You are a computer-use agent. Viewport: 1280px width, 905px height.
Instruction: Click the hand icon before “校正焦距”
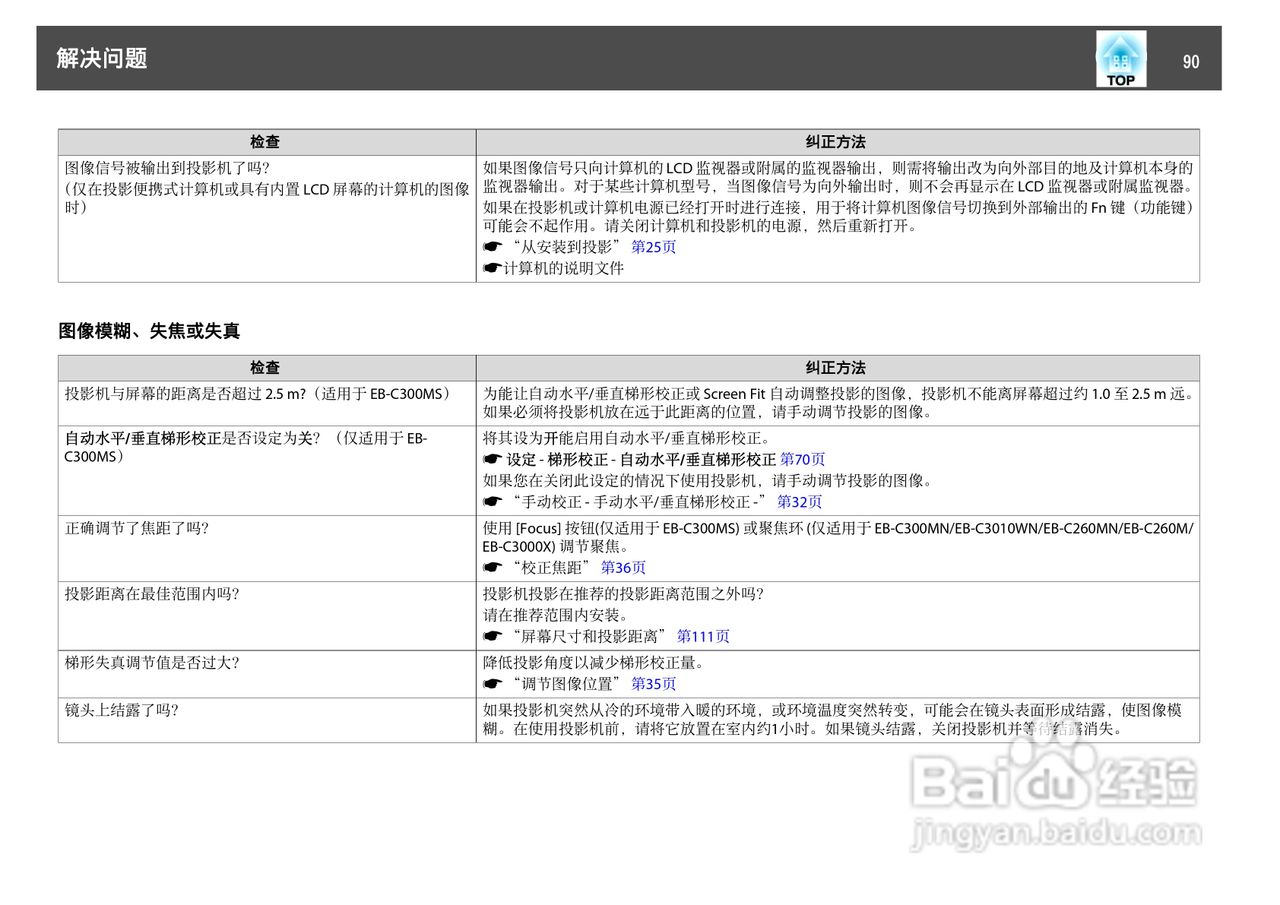tap(492, 568)
